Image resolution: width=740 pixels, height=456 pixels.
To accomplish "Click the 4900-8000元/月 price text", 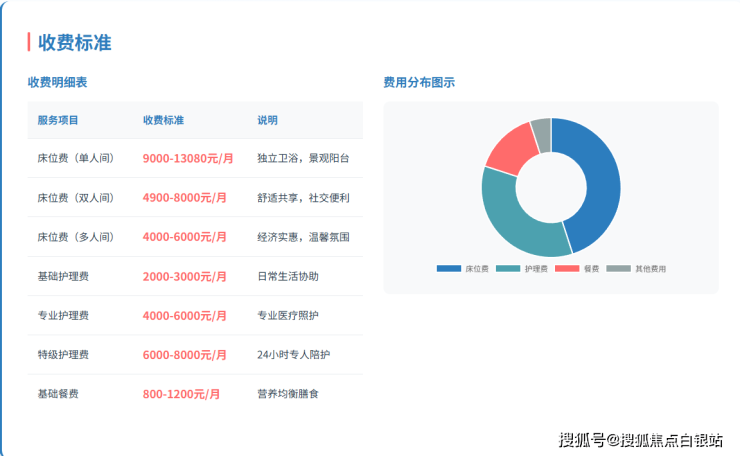I will coord(184,198).
